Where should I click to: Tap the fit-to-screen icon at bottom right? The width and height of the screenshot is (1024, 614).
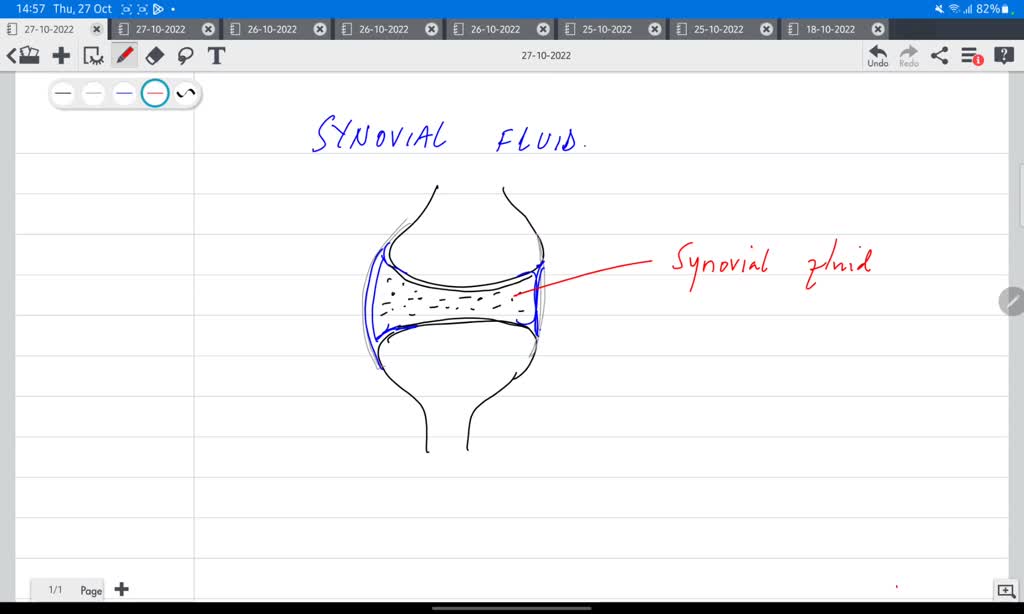coord(1008,590)
